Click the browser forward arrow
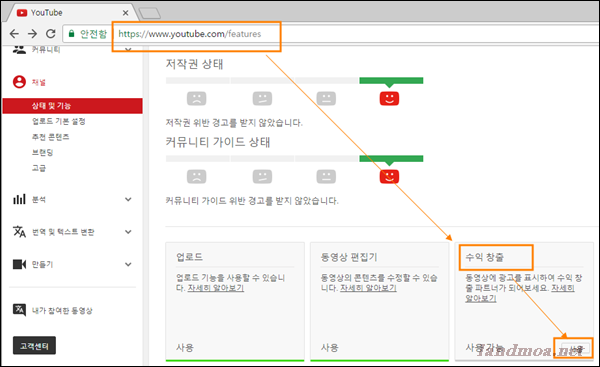 (33, 34)
